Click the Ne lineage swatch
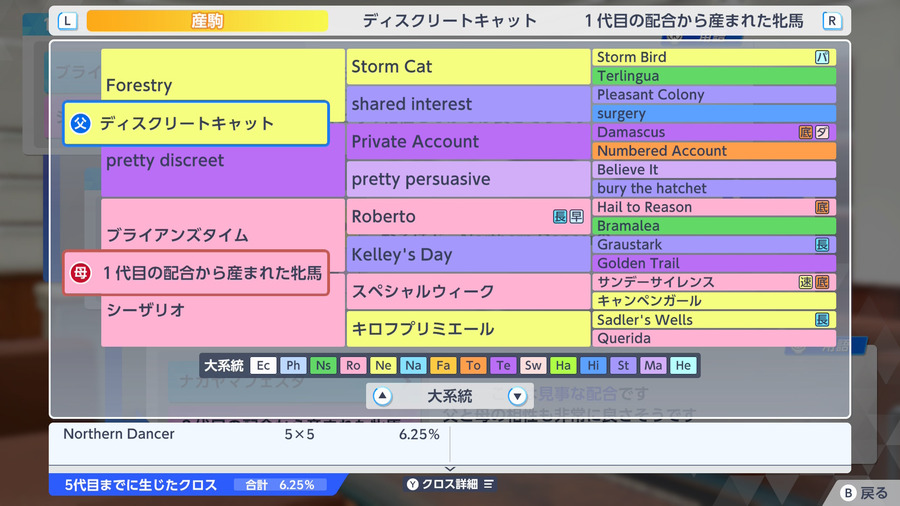 383,365
